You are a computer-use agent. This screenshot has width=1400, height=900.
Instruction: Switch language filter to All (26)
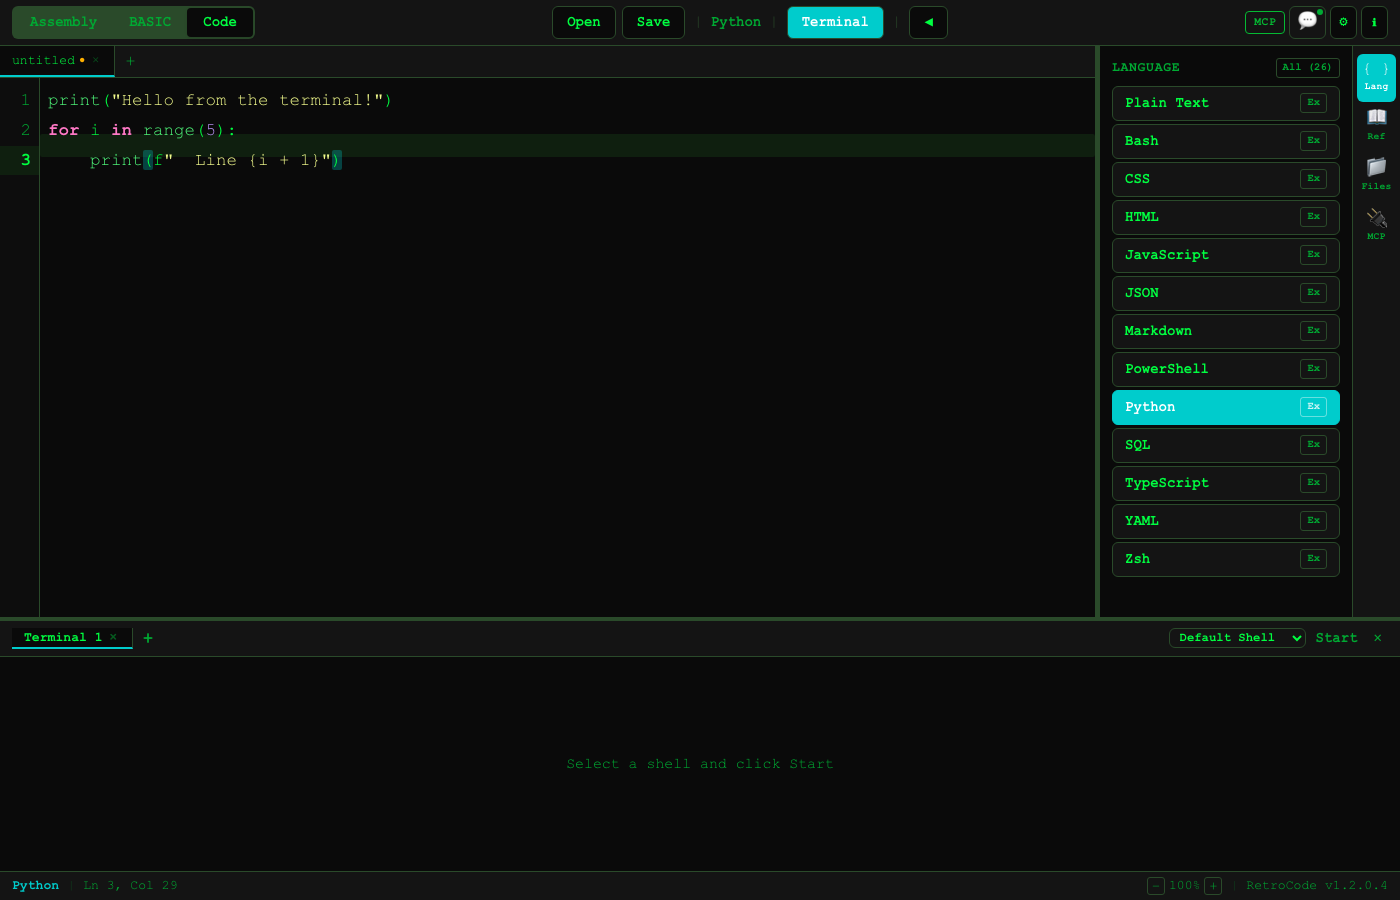point(1307,67)
